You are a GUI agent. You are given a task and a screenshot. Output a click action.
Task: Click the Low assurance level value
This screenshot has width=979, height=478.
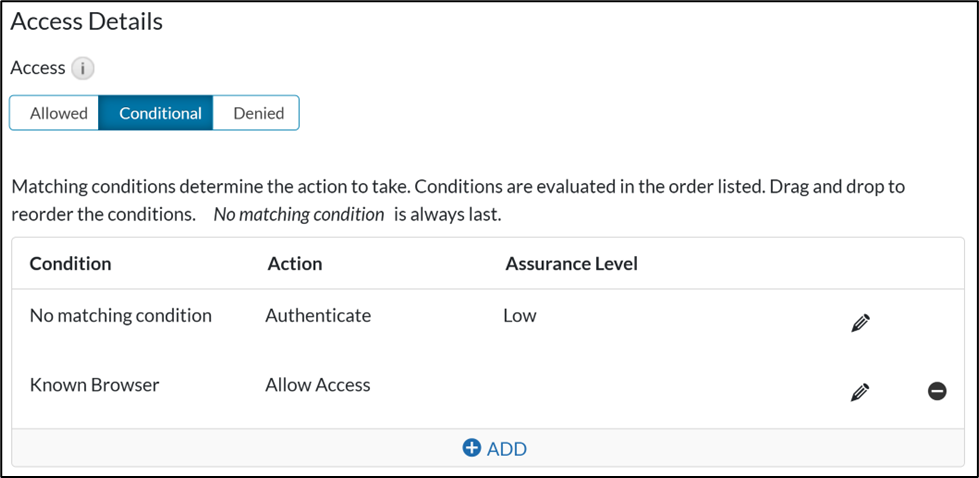click(x=520, y=316)
